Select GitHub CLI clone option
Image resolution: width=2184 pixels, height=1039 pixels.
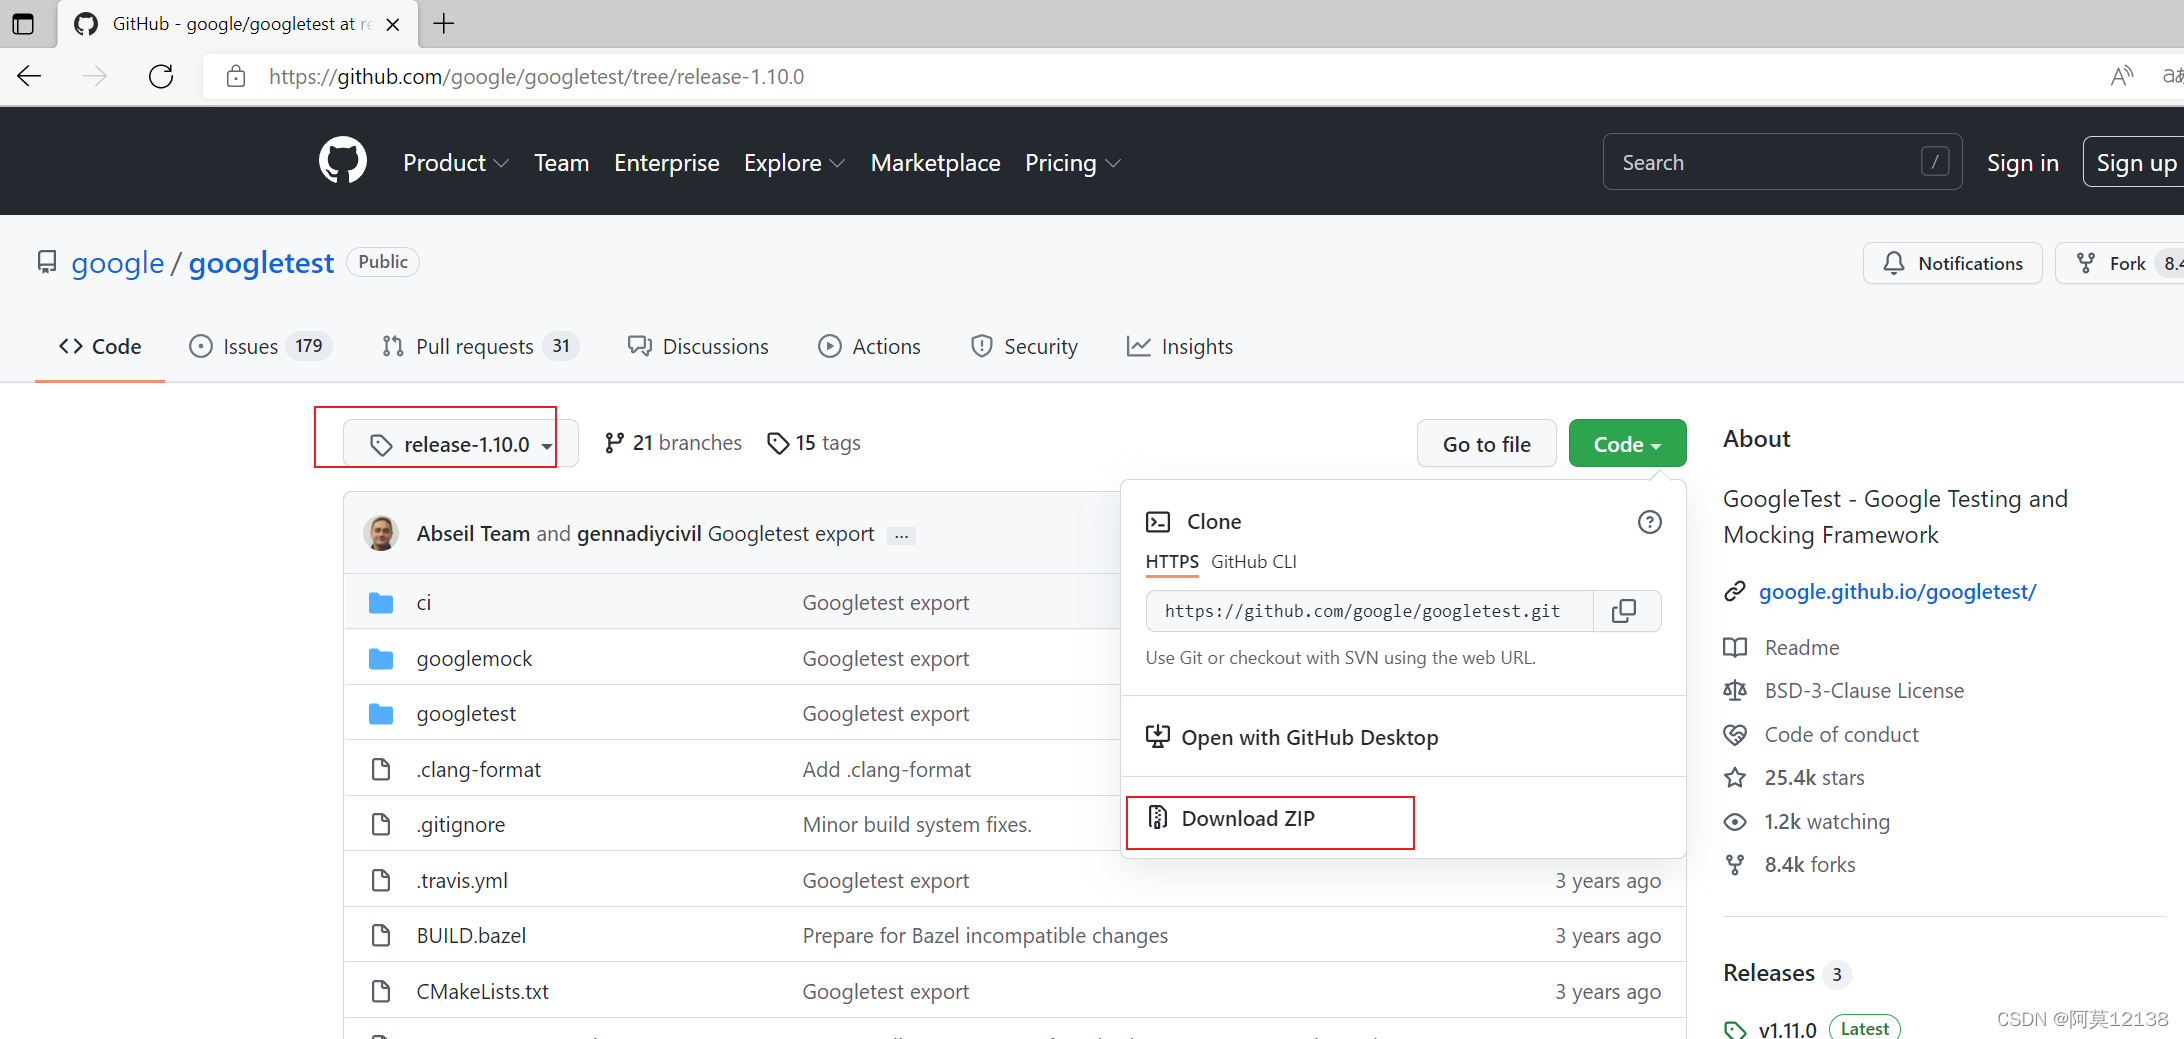coord(1254,562)
